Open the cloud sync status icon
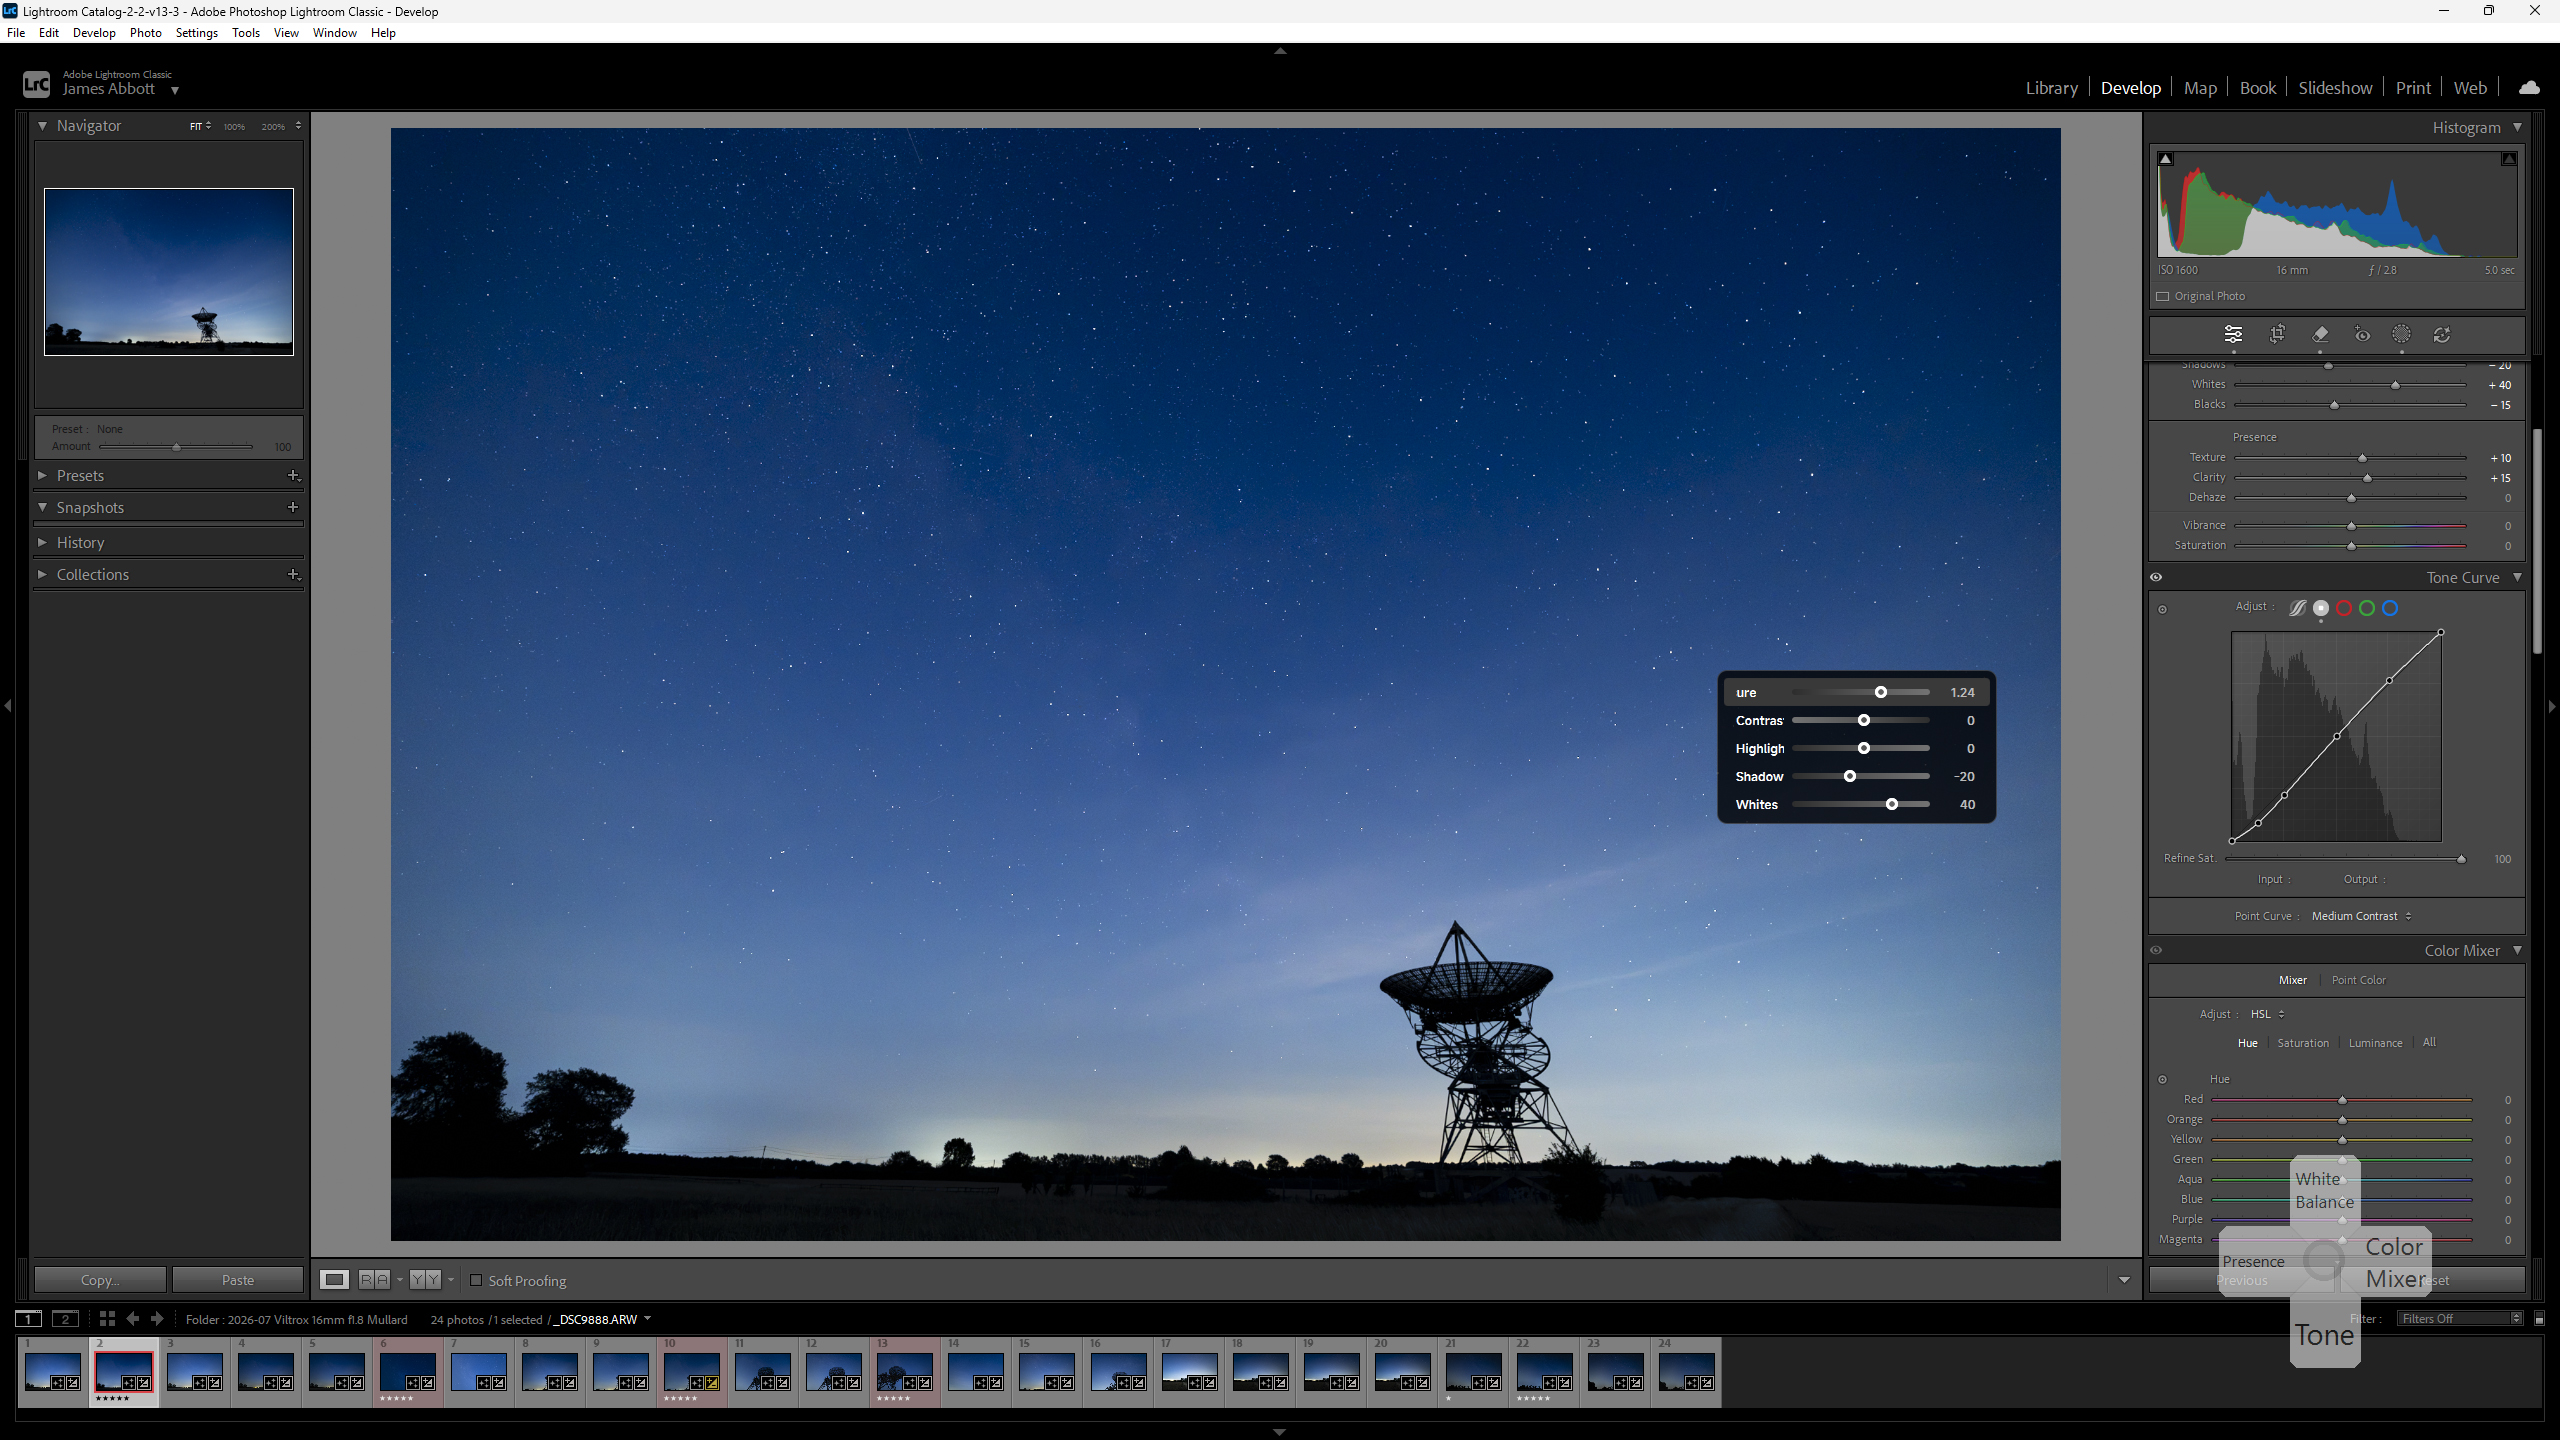 click(x=2529, y=88)
